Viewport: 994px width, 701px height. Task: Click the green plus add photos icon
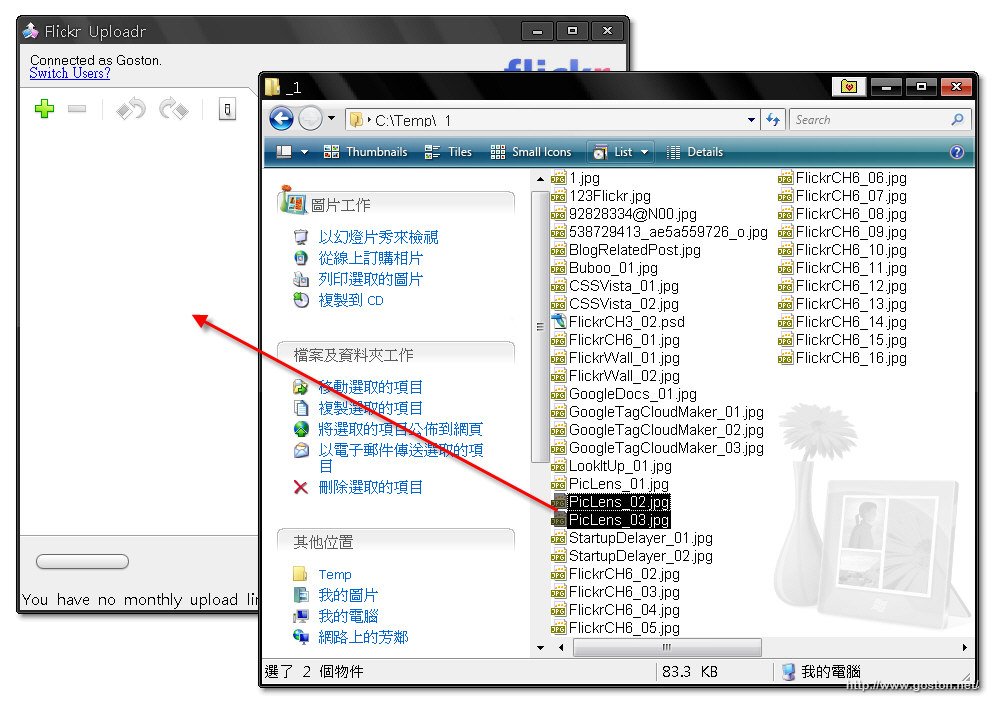coord(44,109)
